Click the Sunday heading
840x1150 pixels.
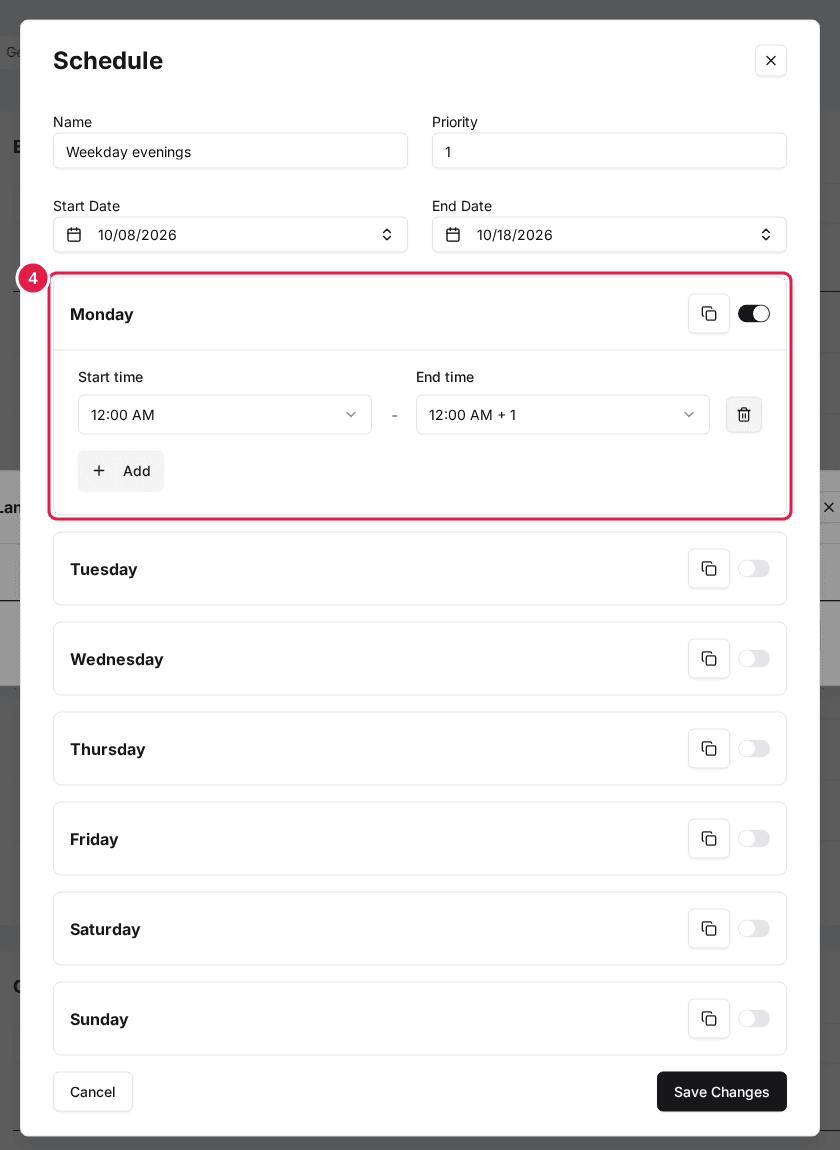coord(99,1019)
